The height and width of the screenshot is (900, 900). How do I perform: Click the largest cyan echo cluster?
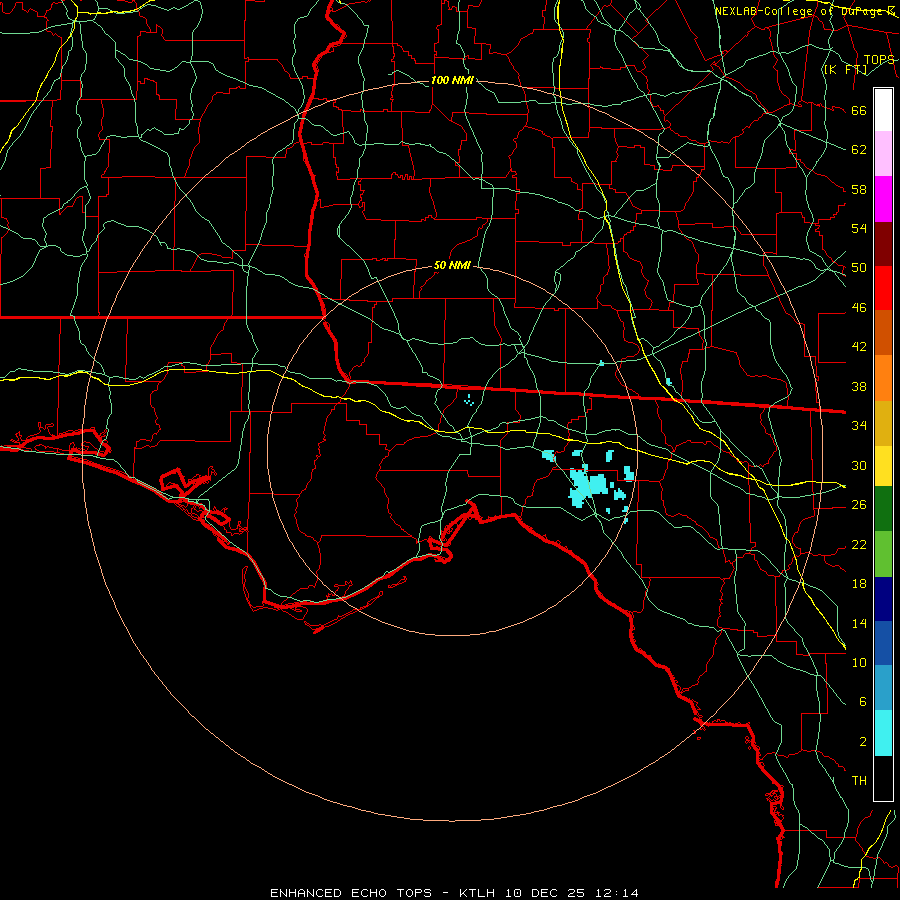(x=587, y=487)
